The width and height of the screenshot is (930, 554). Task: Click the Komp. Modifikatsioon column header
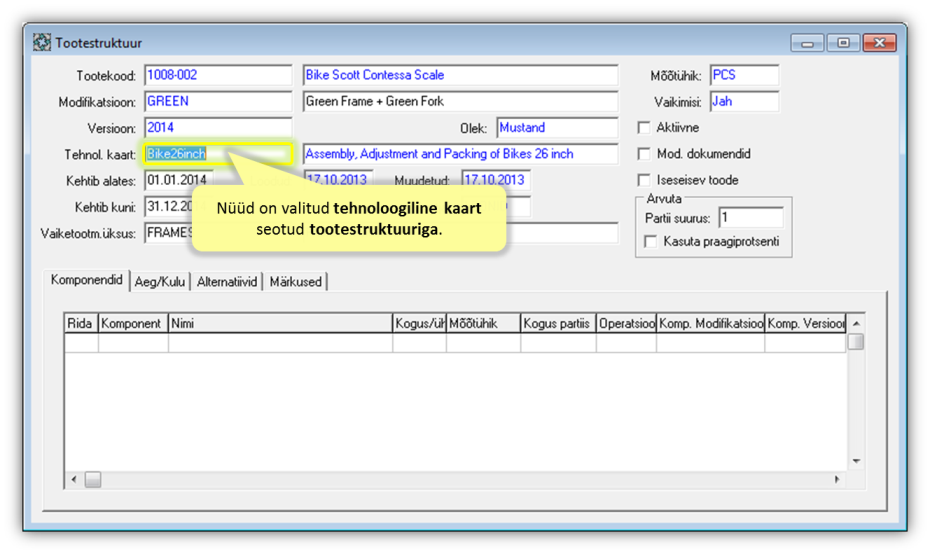(710, 323)
